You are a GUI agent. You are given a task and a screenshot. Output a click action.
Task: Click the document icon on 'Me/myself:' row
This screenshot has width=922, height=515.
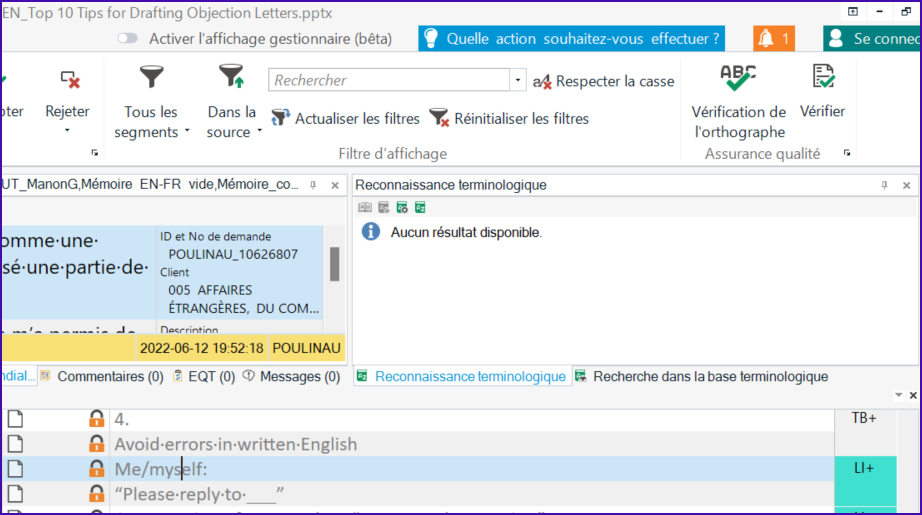coord(16,469)
